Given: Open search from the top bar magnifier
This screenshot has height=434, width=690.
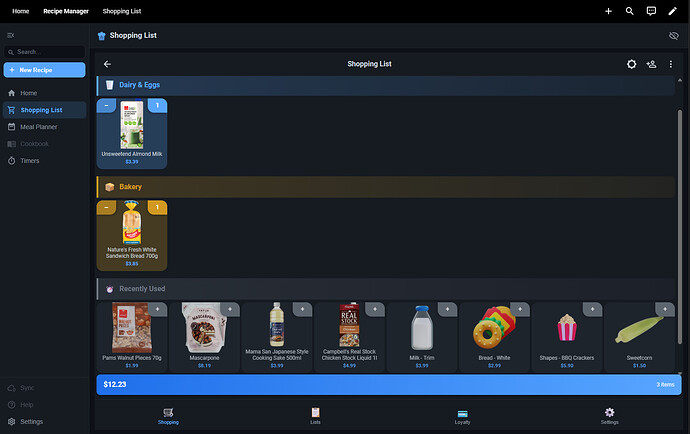Looking at the screenshot, I should (x=630, y=11).
